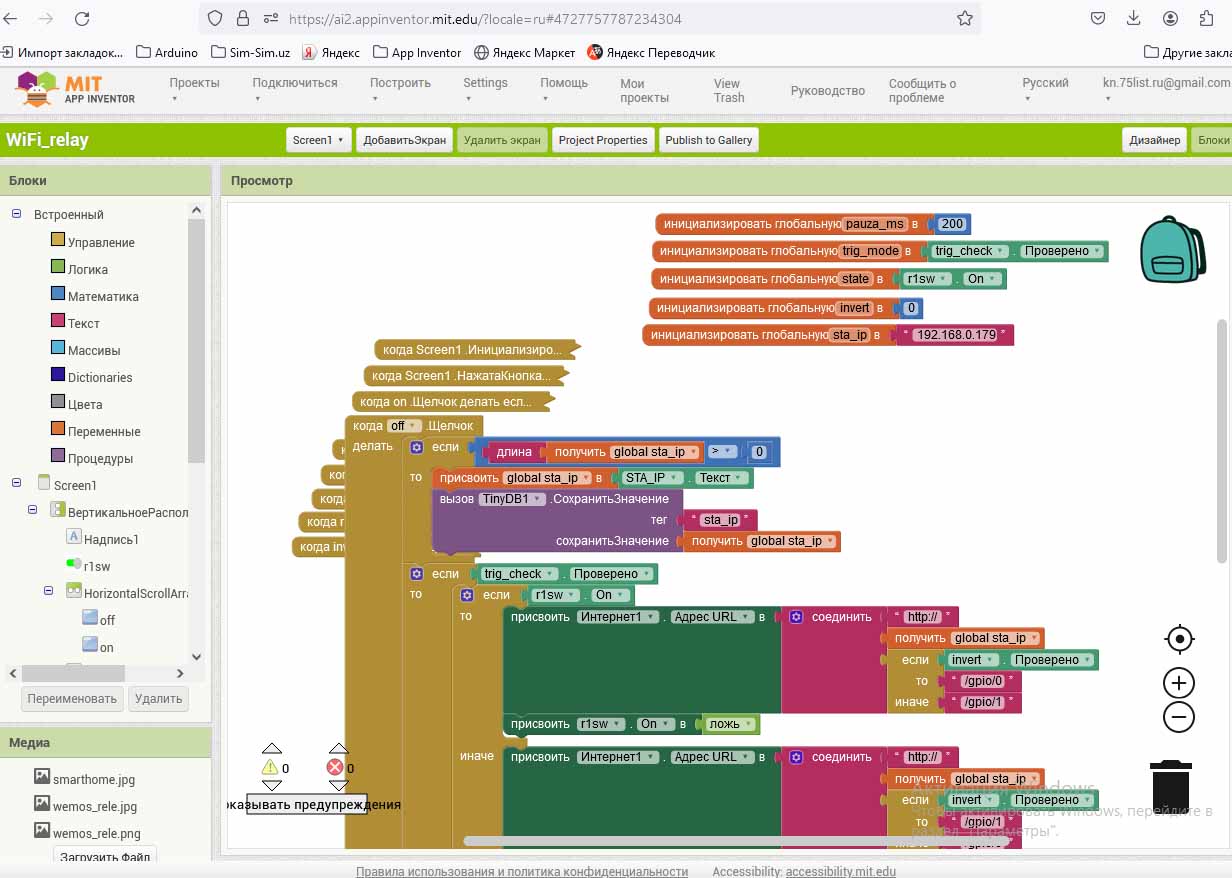Screen dimensions: 1232x878
Task: Click the yellow warning triangle icon
Action: click(x=270, y=767)
